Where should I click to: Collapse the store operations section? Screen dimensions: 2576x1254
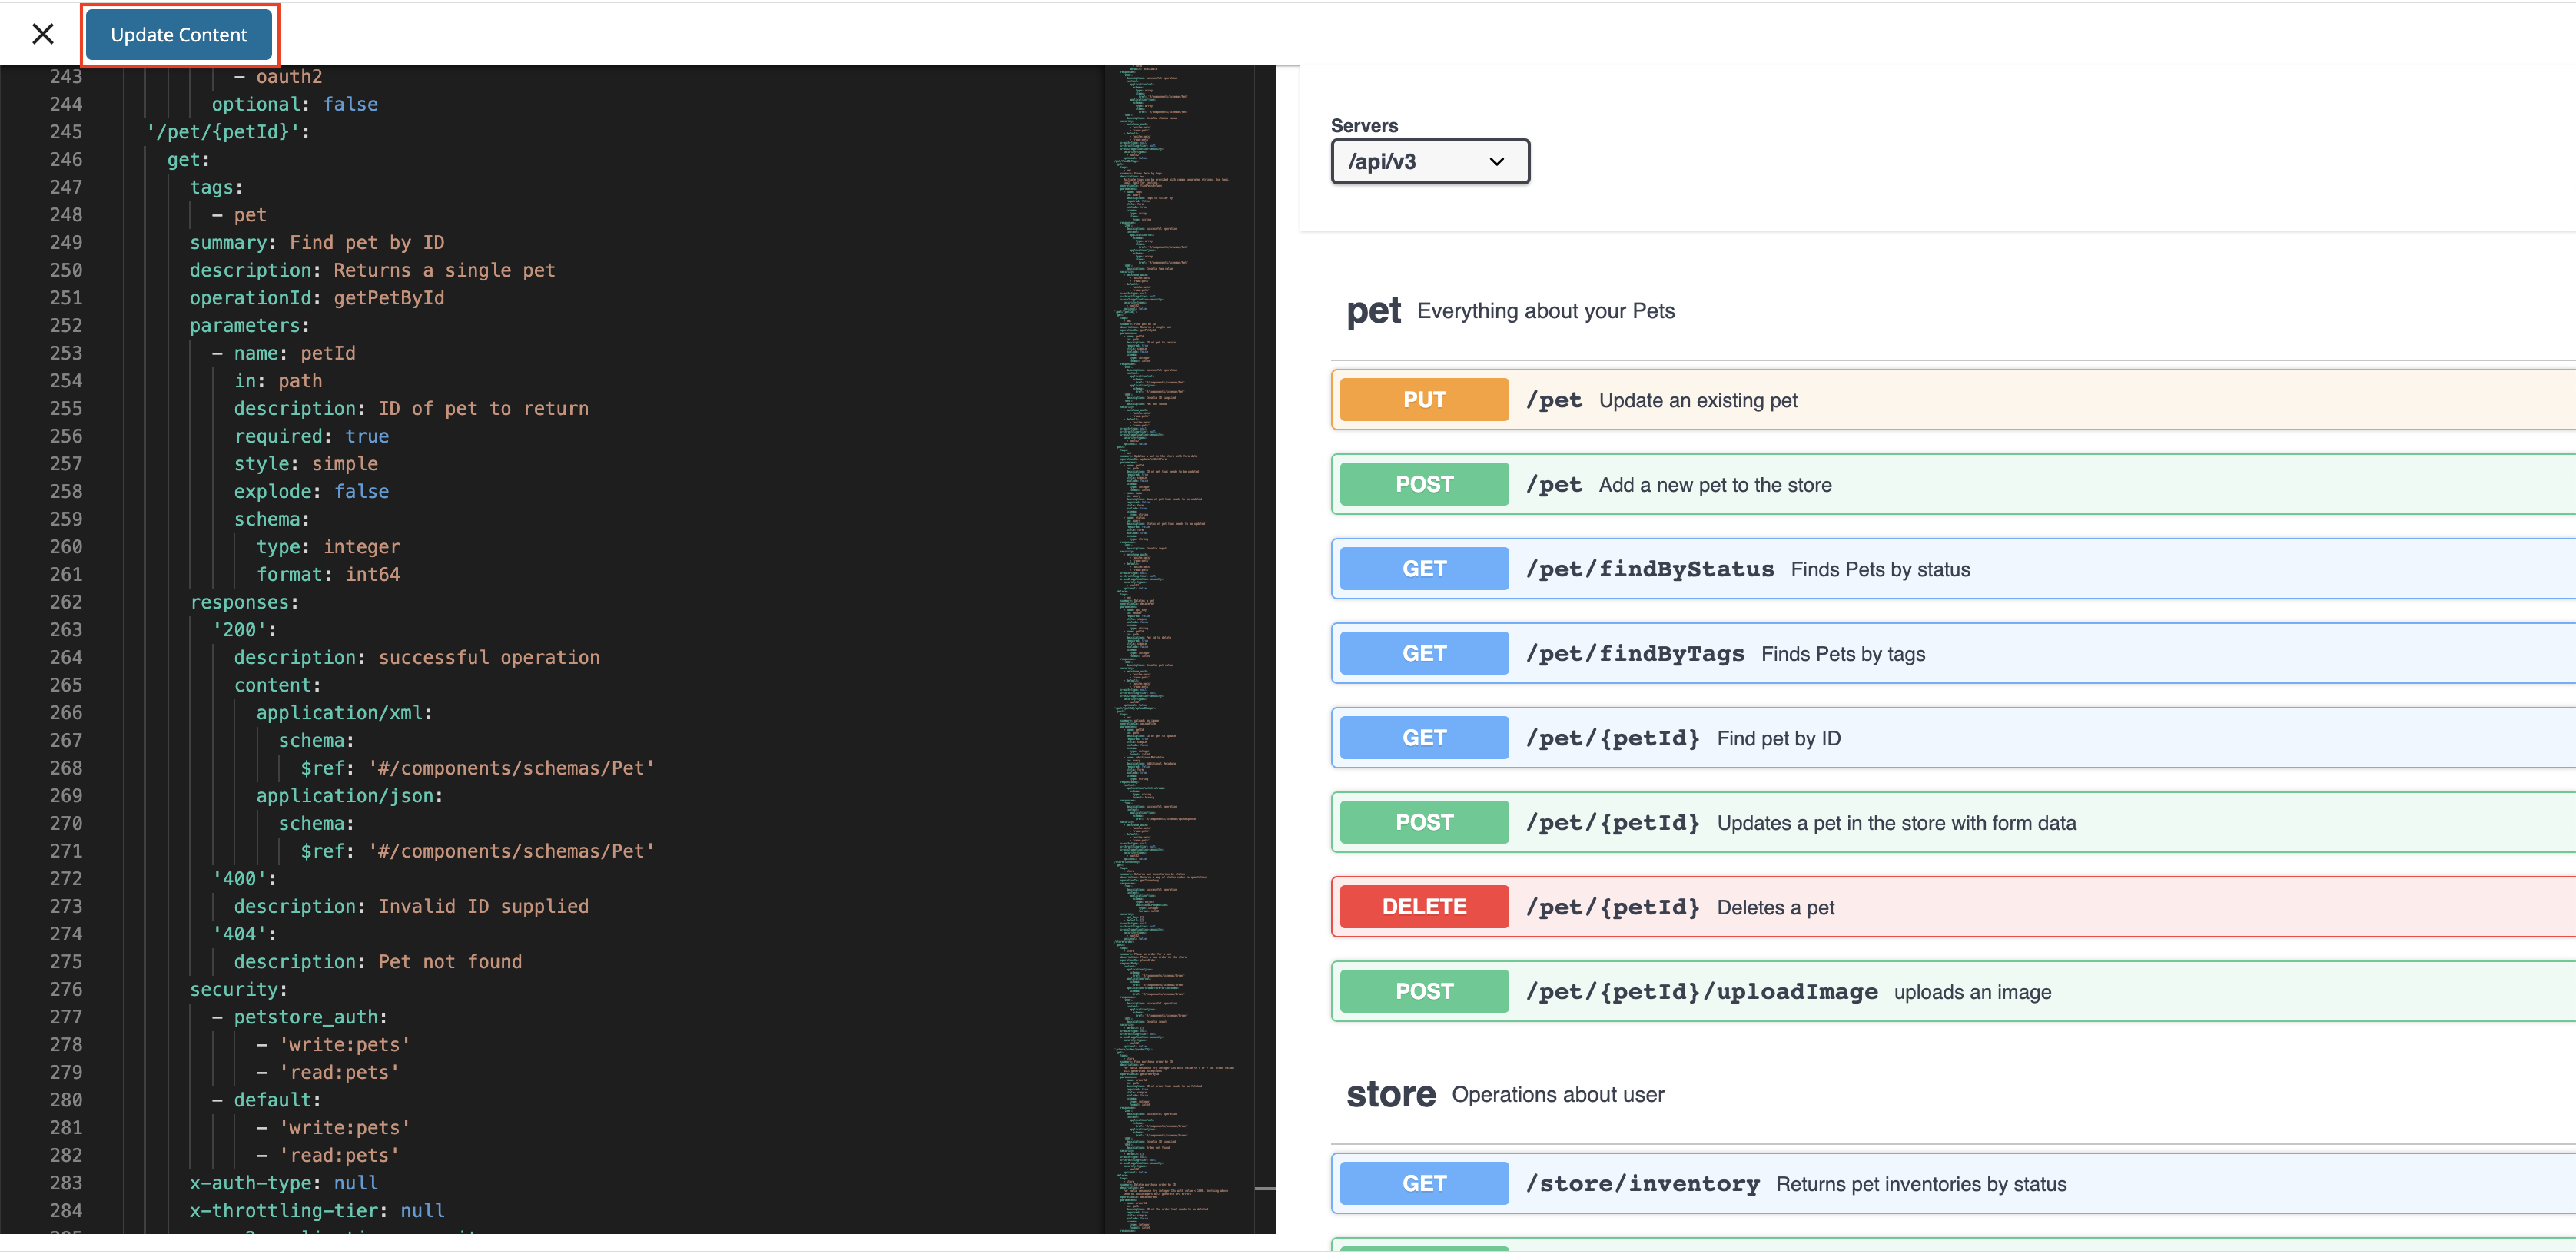coord(1391,1094)
